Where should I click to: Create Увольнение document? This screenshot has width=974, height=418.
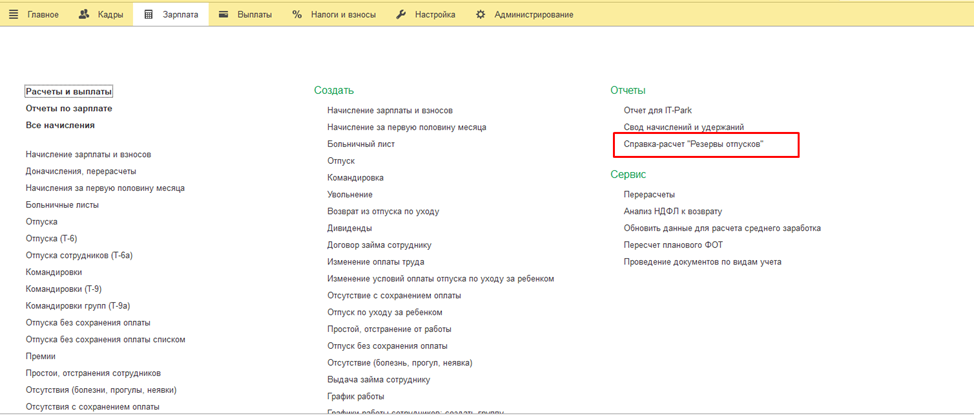(x=349, y=194)
